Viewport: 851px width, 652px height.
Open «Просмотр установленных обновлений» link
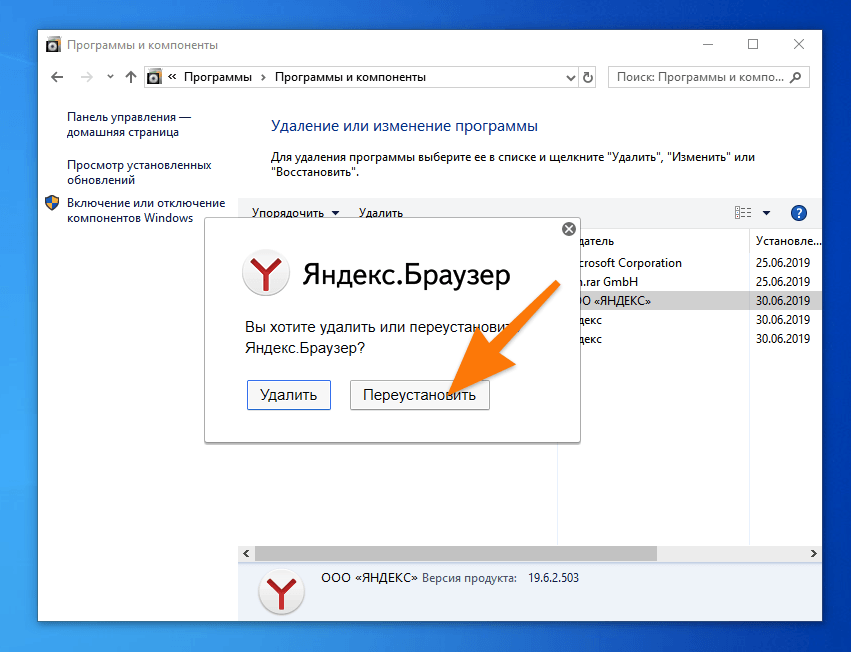point(139,172)
